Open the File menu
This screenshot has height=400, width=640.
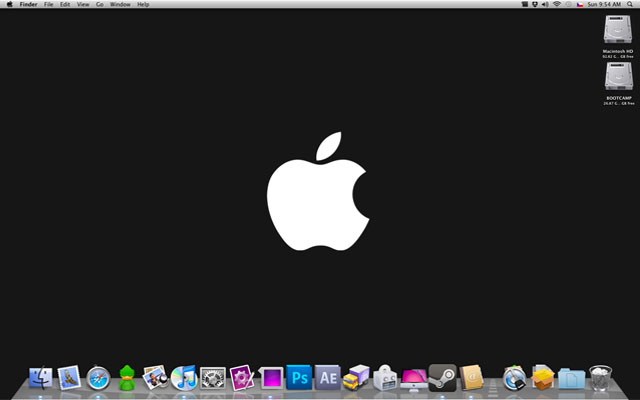click(x=48, y=5)
